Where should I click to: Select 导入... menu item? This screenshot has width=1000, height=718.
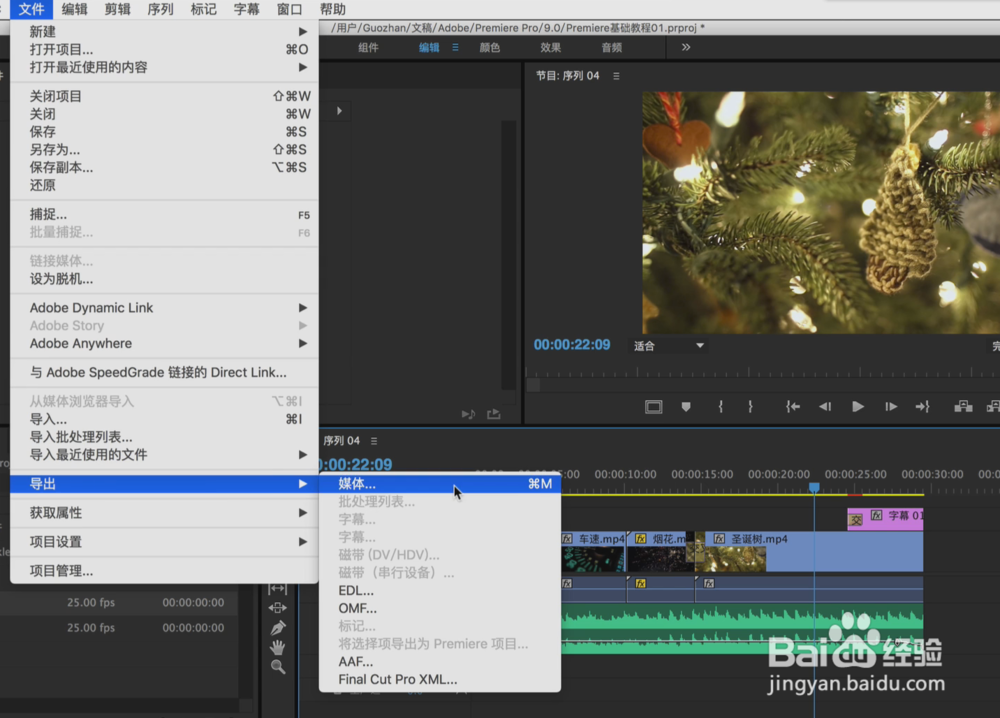pyautogui.click(x=164, y=420)
